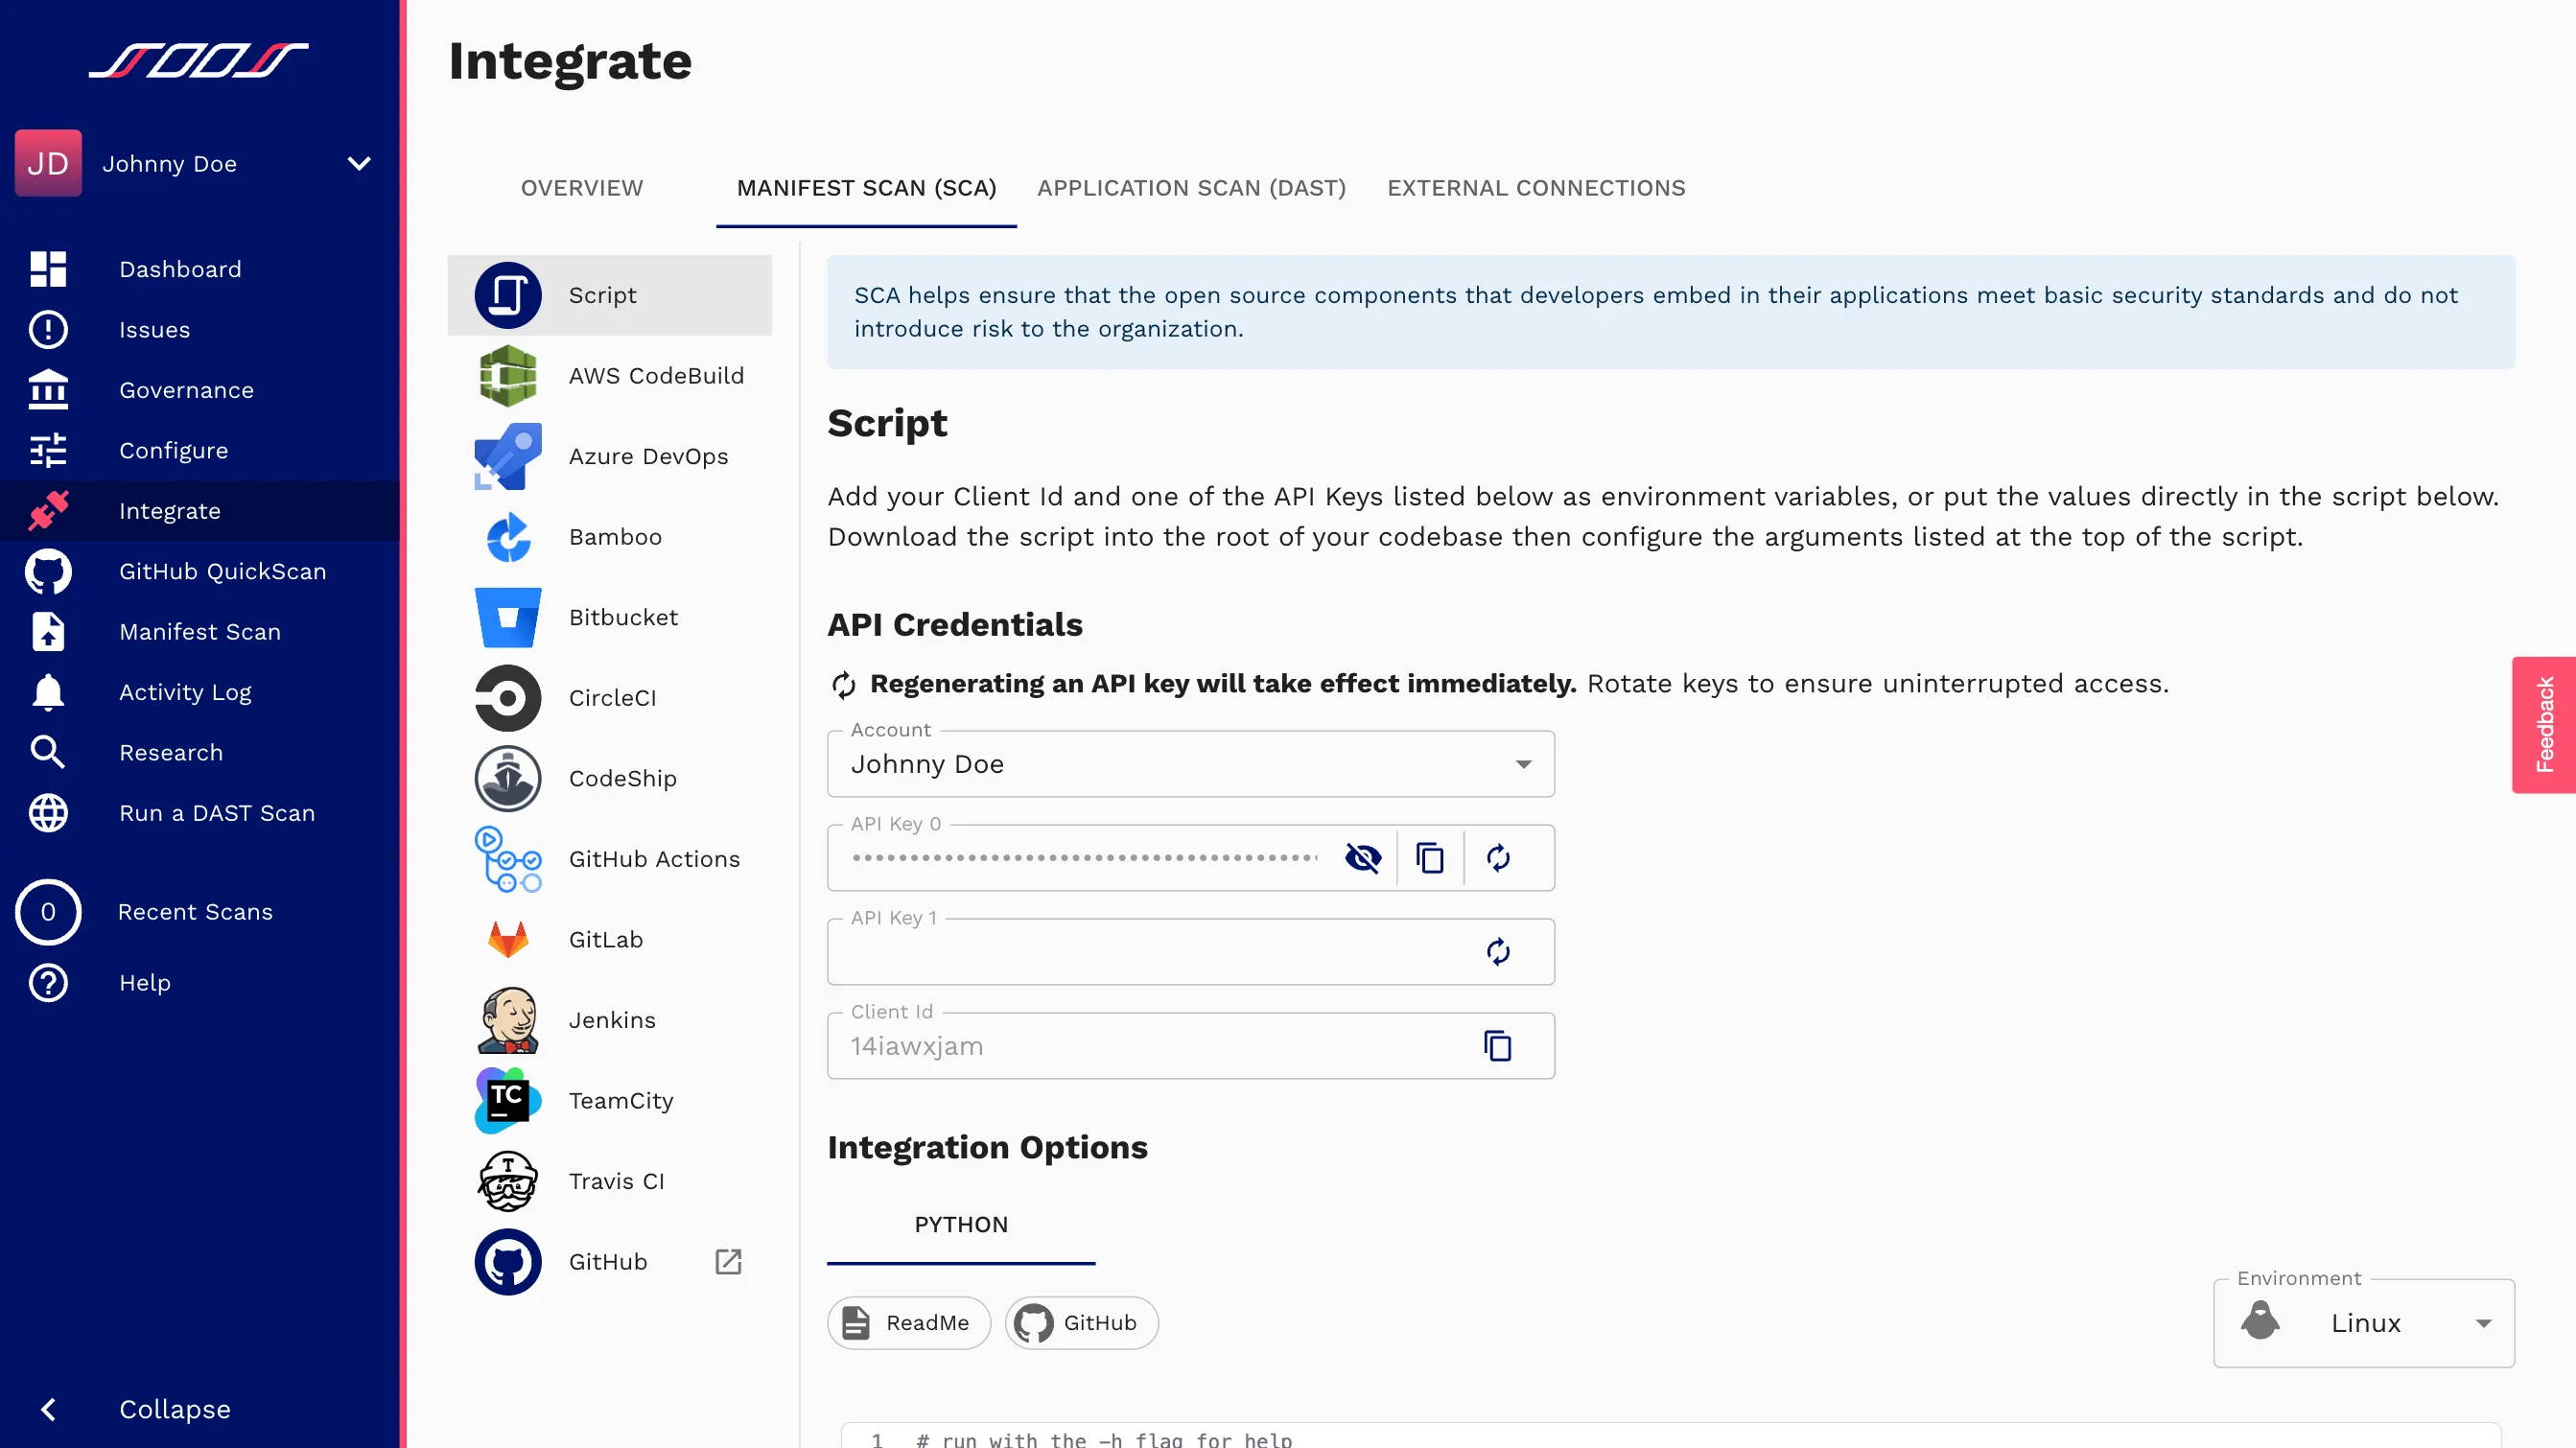The image size is (2576, 1448).
Task: Select the CircleCI integration icon
Action: click(x=508, y=698)
